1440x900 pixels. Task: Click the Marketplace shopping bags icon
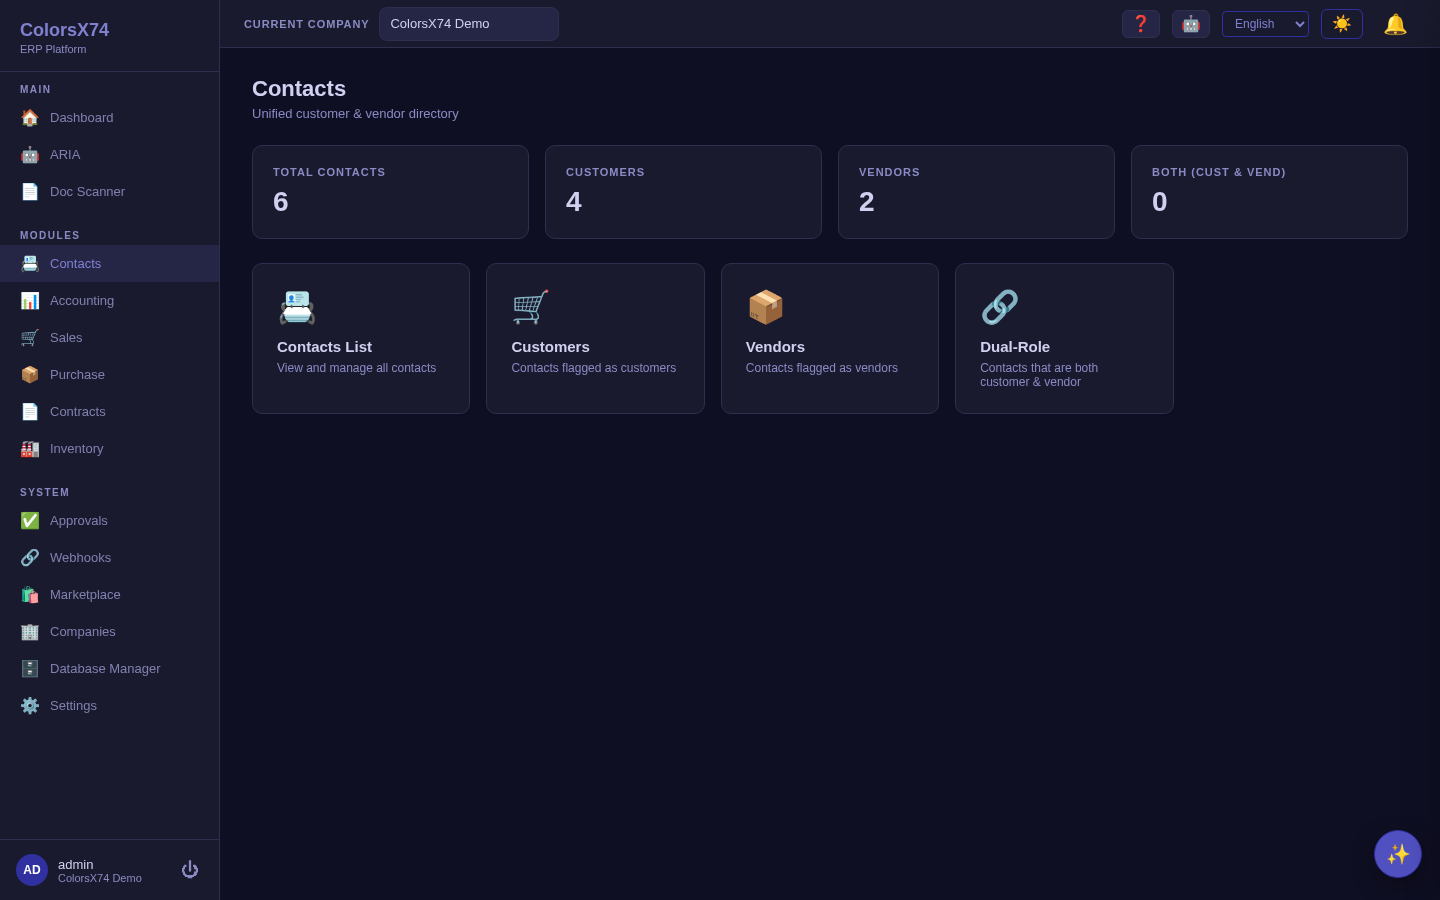click(x=30, y=595)
